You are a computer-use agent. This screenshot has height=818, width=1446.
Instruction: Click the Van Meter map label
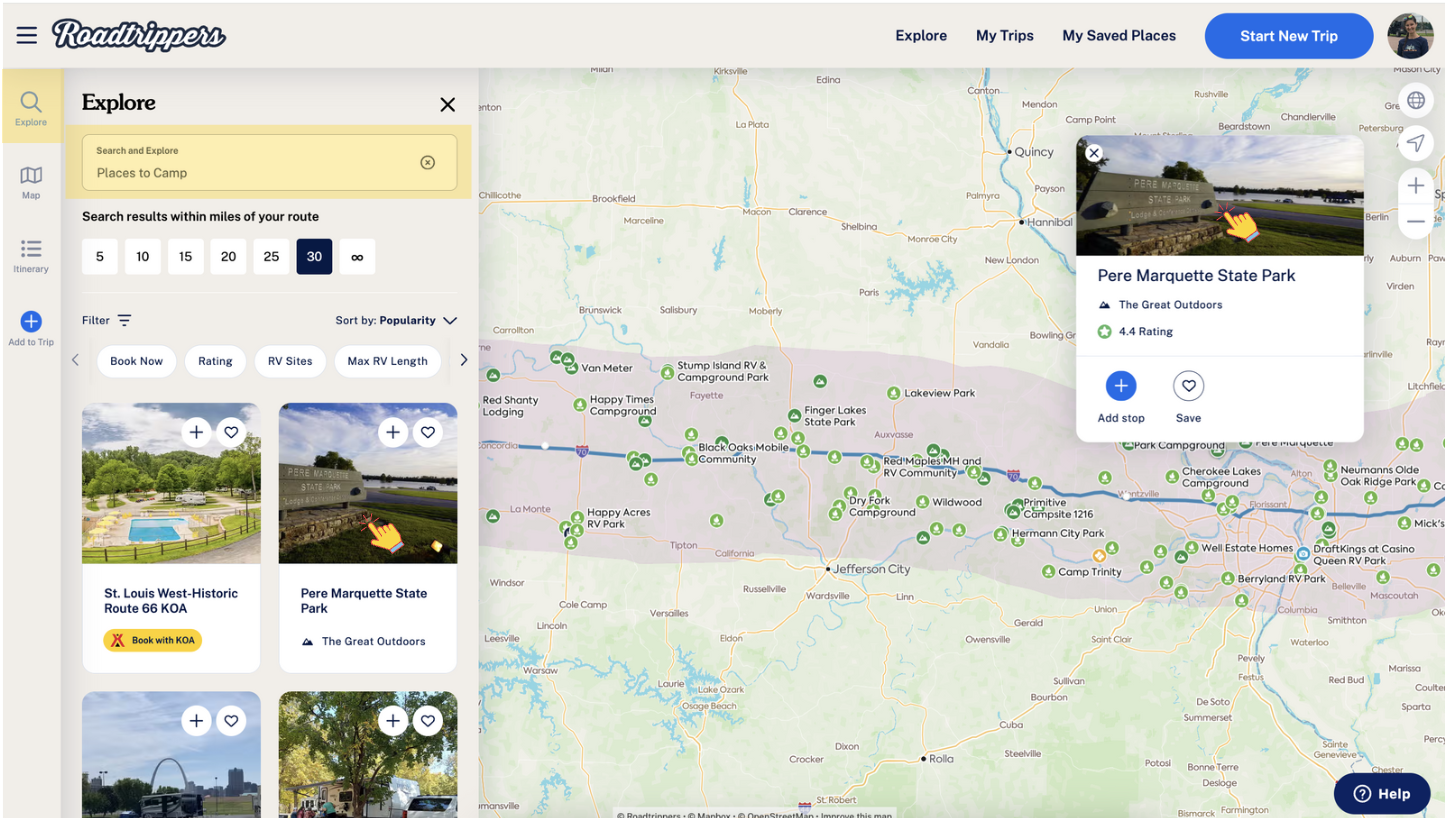tap(607, 368)
